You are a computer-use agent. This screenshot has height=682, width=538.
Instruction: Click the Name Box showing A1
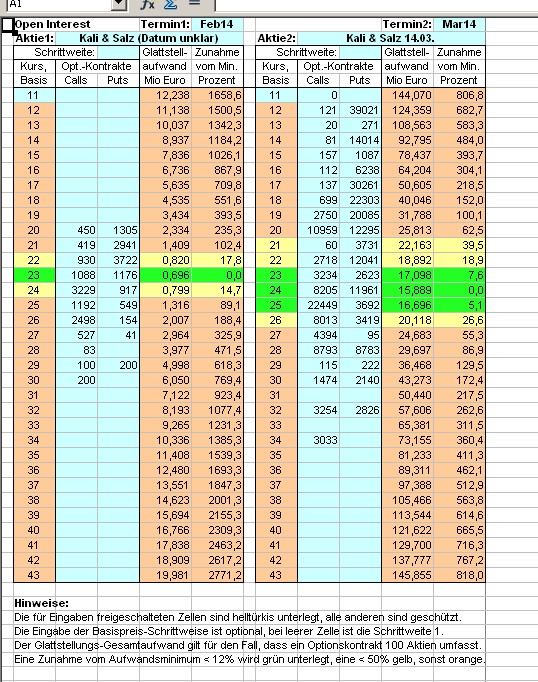[59, 4]
